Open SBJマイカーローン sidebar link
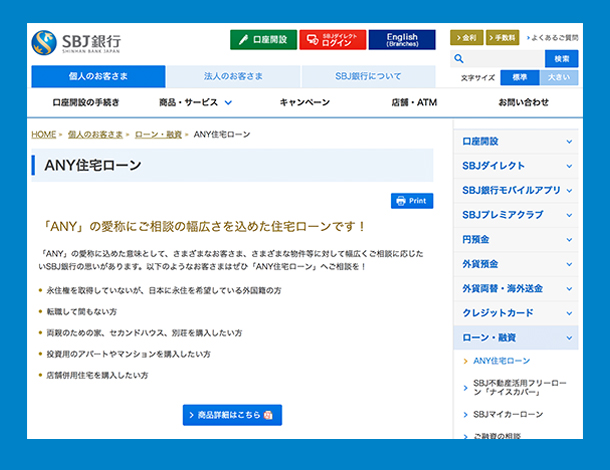 click(x=508, y=415)
